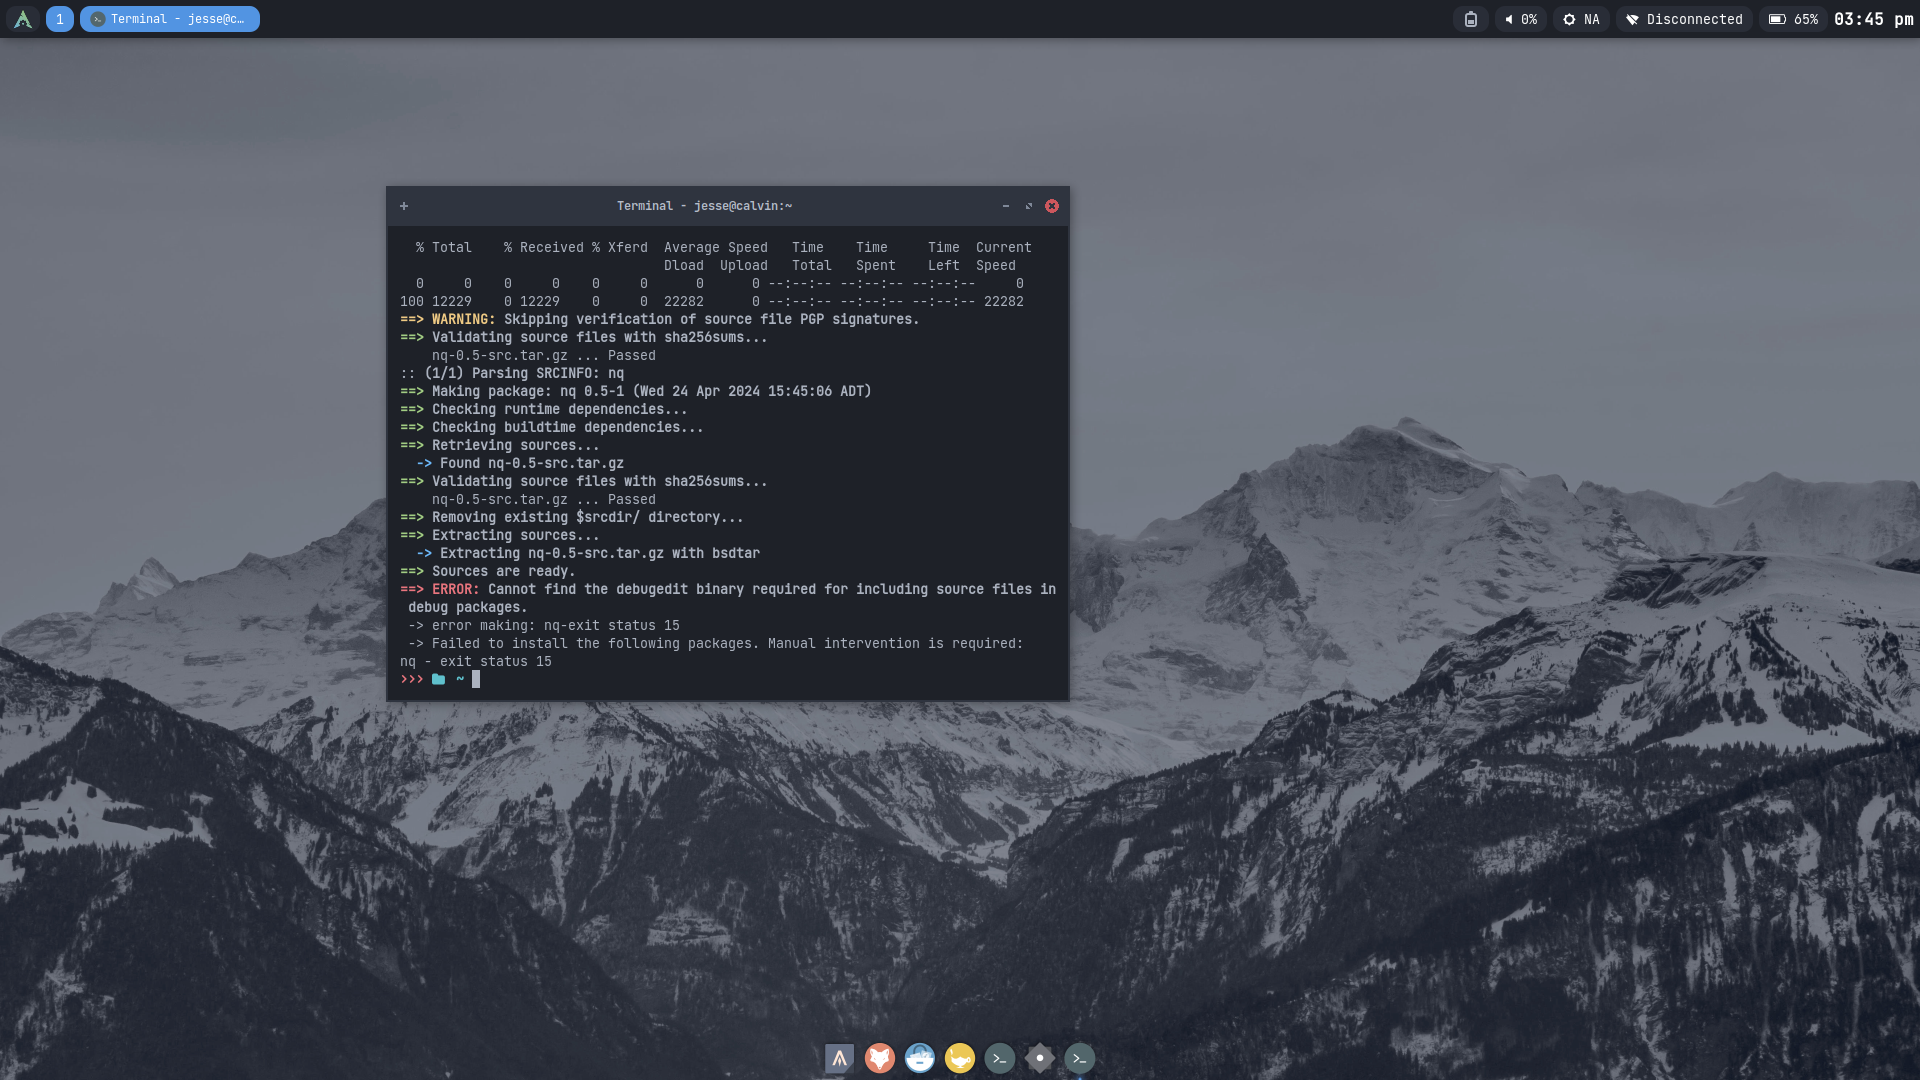Open the running terminal dock icon
Viewport: 1920px width, 1080px height.
click(x=1079, y=1058)
